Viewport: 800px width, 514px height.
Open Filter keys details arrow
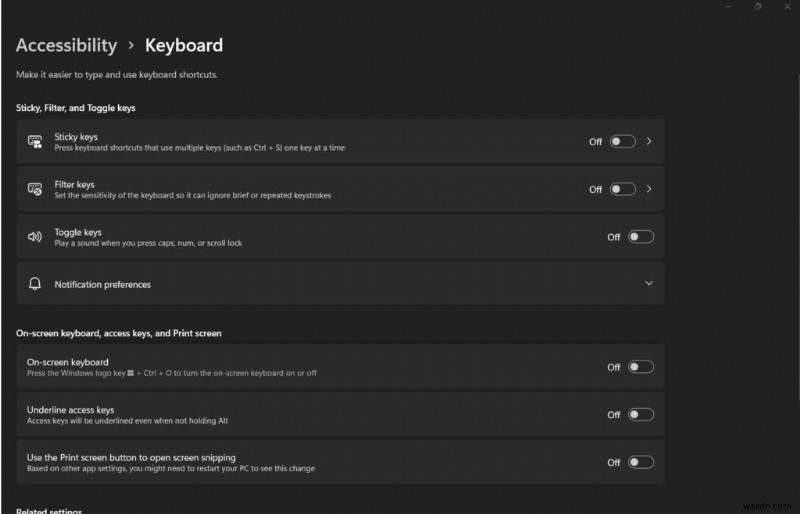tap(649, 189)
